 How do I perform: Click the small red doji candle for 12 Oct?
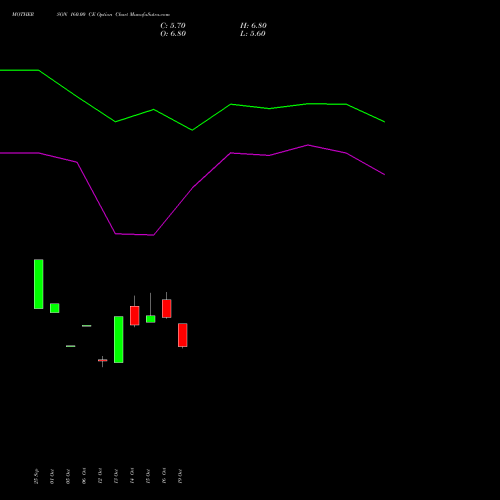click(x=103, y=360)
